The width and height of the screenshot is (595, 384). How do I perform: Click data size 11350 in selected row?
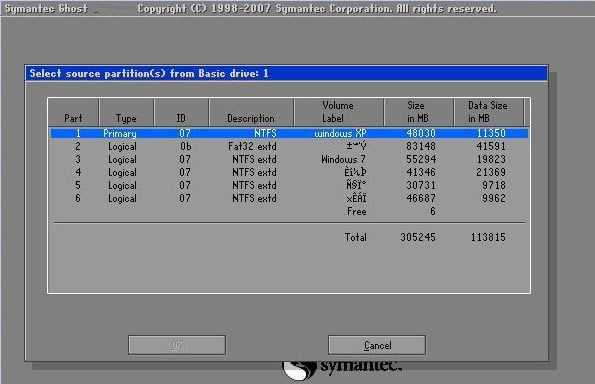[491, 133]
